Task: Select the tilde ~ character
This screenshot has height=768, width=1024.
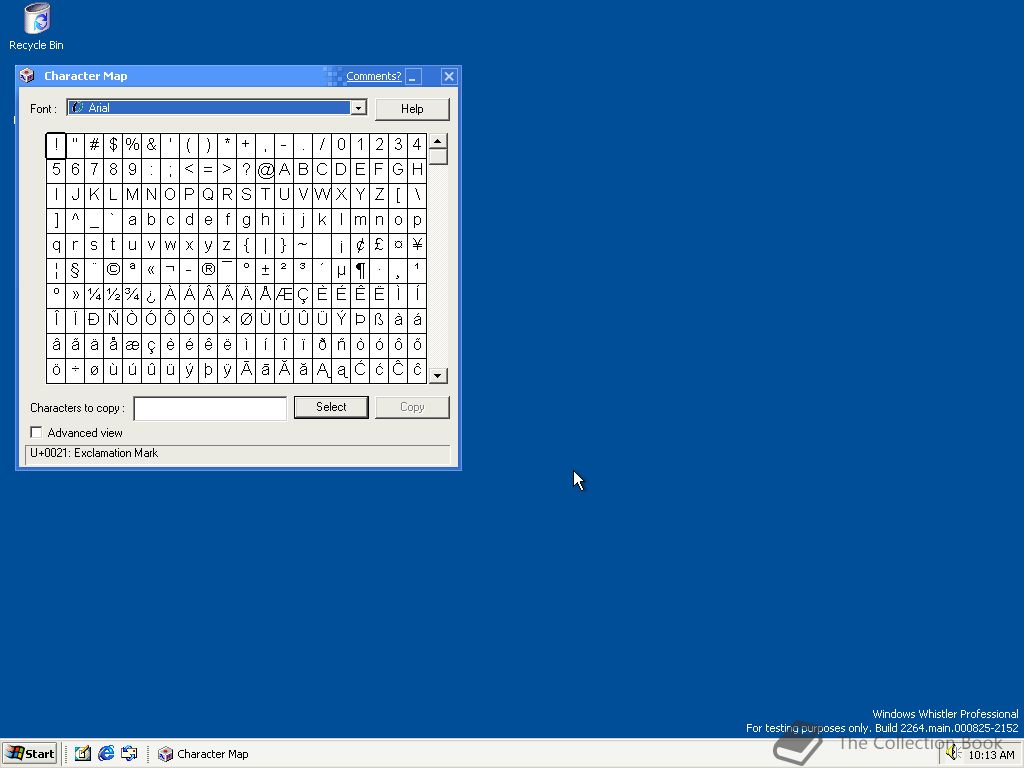Action: coord(303,245)
